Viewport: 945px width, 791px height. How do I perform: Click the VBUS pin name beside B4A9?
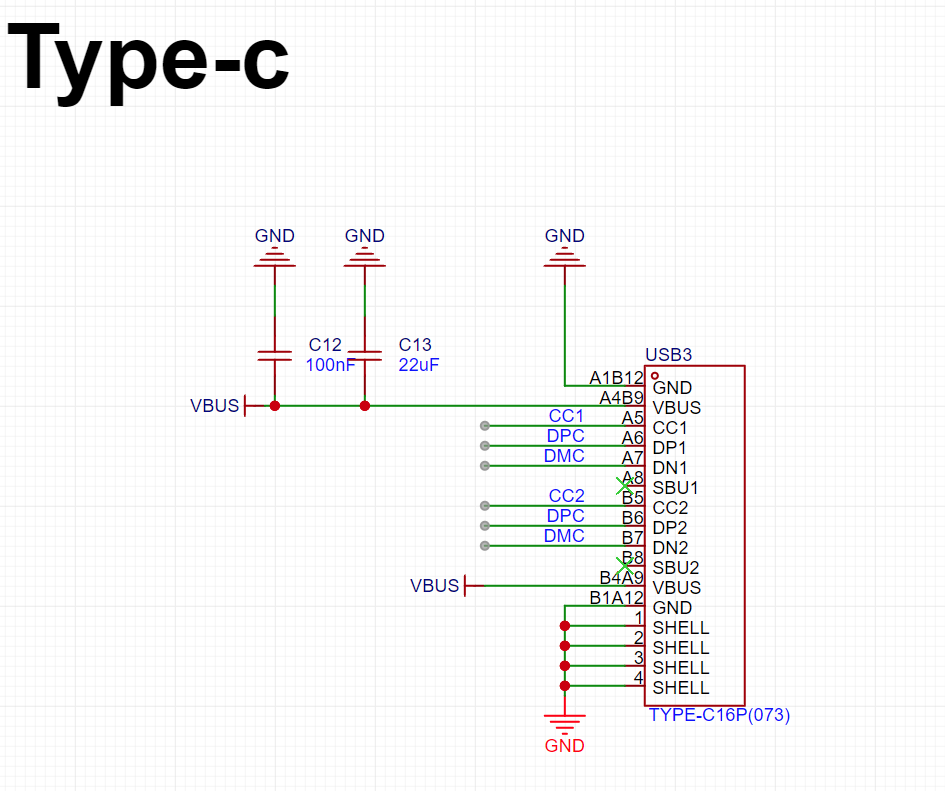click(x=677, y=588)
